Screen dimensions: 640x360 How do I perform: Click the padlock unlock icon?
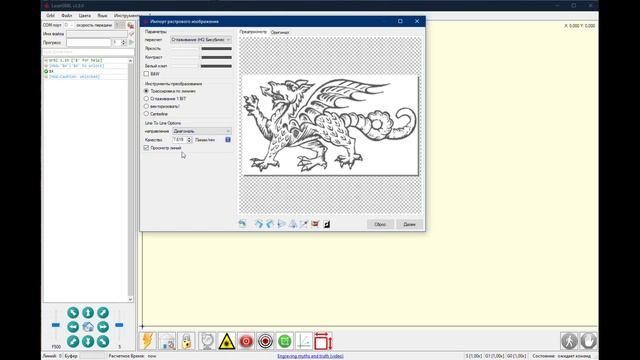[187, 341]
